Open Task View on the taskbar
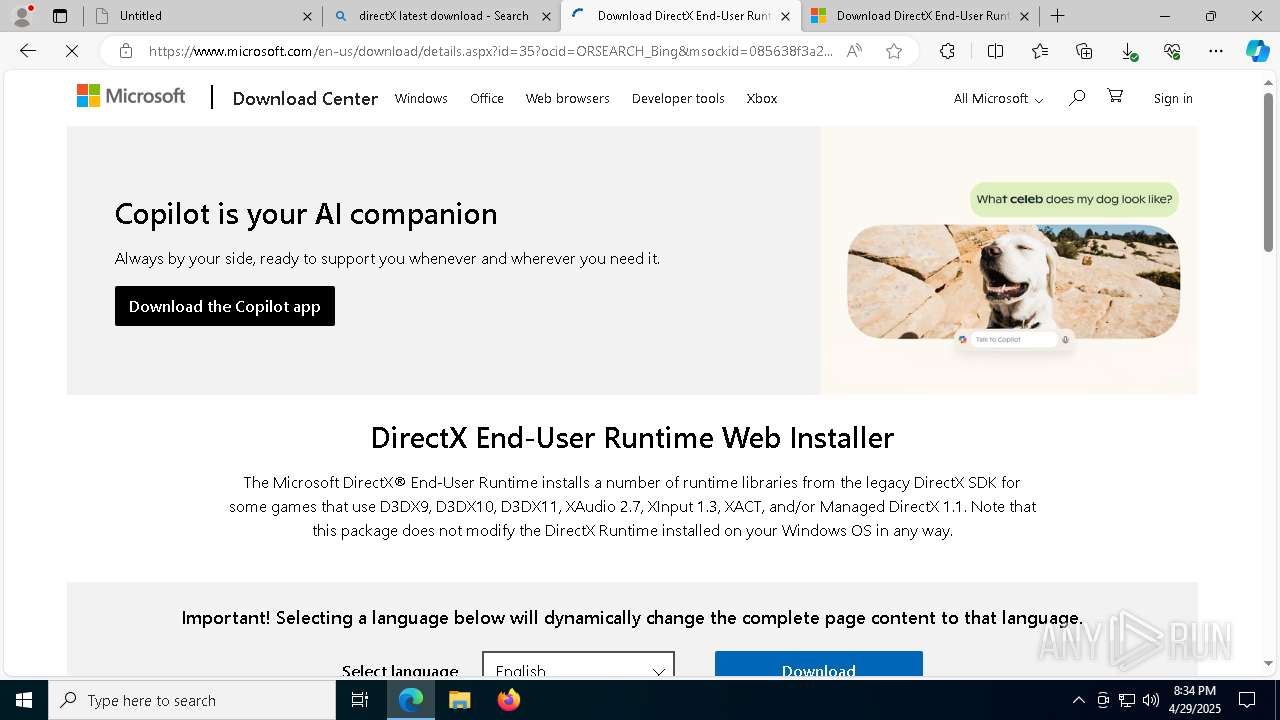This screenshot has height=720, width=1280. click(x=360, y=700)
